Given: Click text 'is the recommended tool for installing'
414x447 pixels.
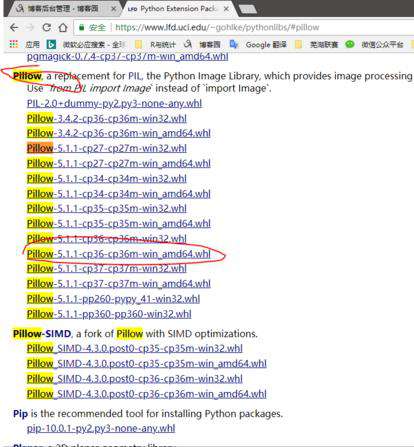Looking at the screenshot, I should click(117, 414).
